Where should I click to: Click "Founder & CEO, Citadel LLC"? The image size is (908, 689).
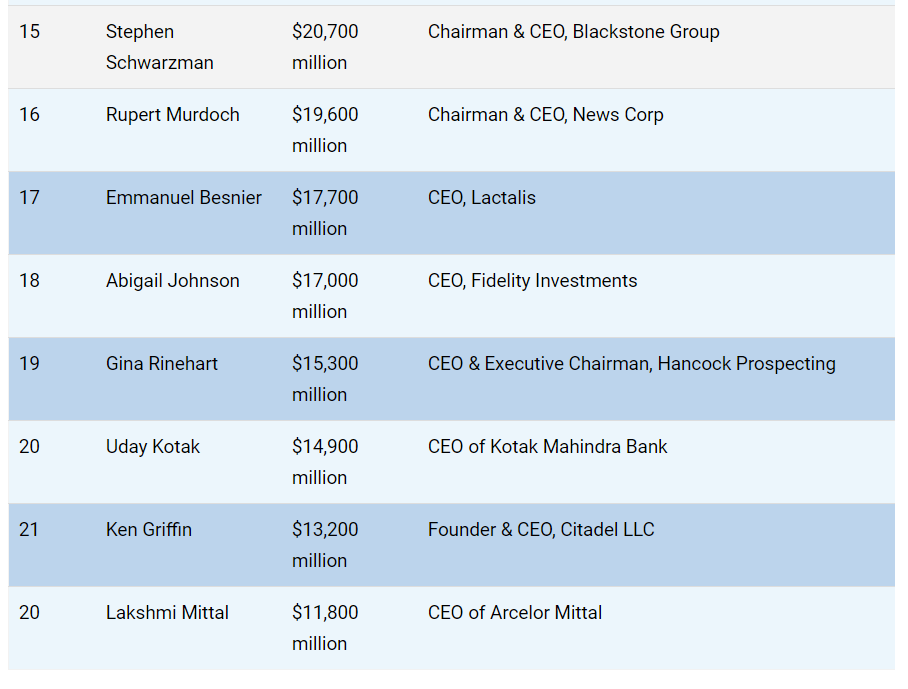pyautogui.click(x=541, y=530)
